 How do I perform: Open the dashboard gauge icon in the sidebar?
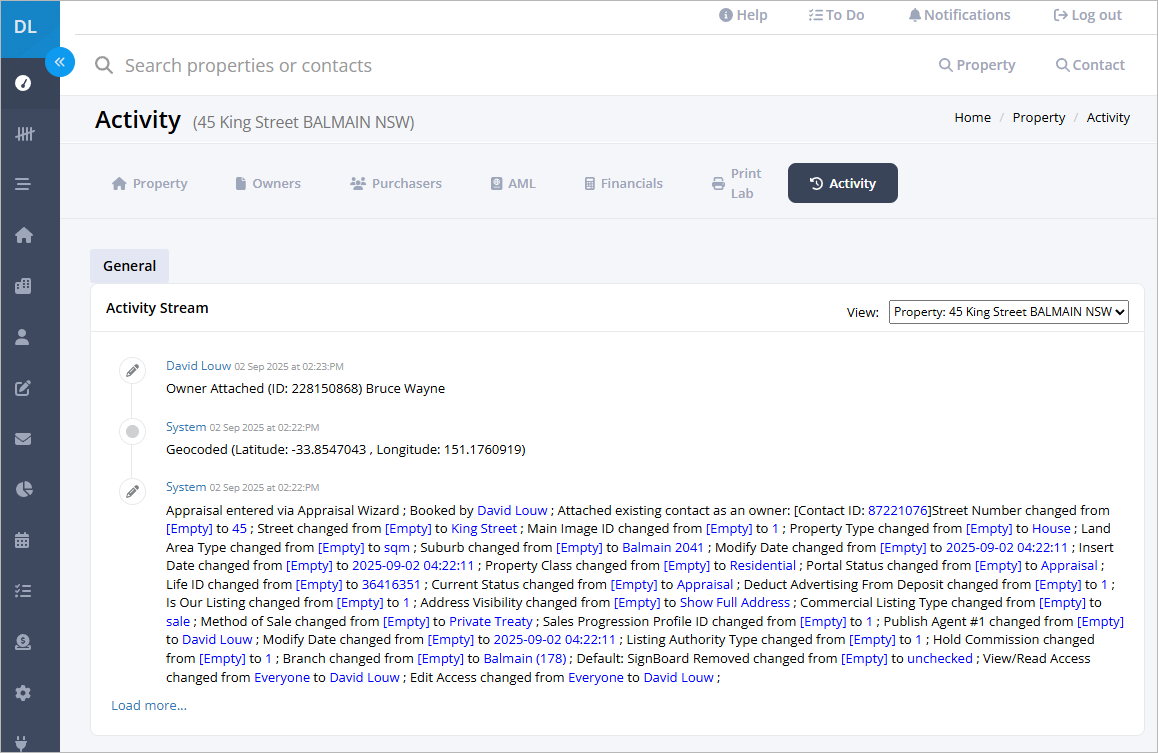click(x=24, y=83)
